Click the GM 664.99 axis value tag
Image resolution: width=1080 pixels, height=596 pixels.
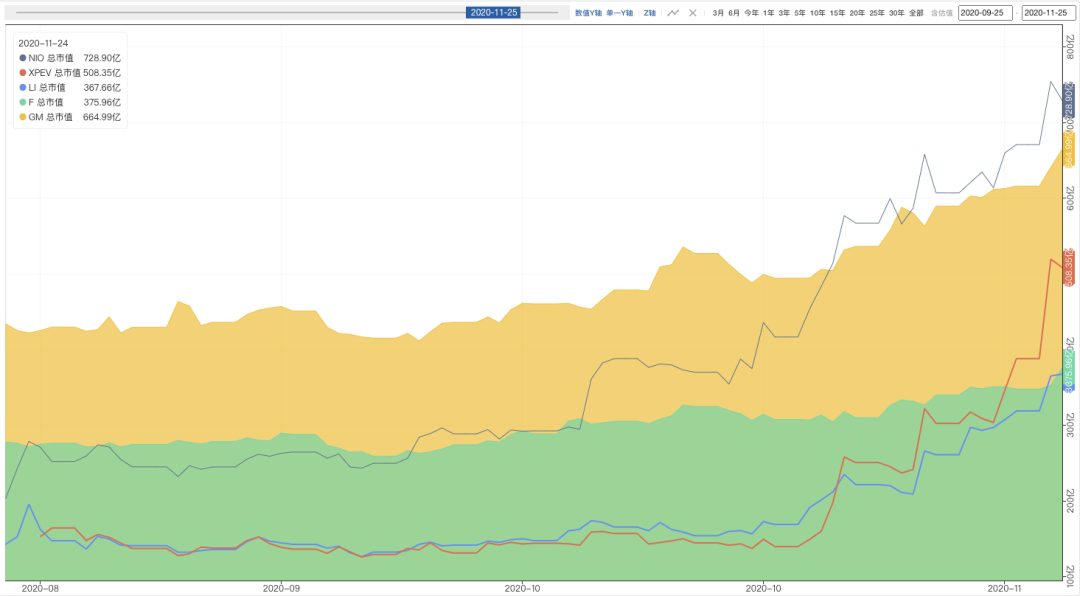[1069, 150]
